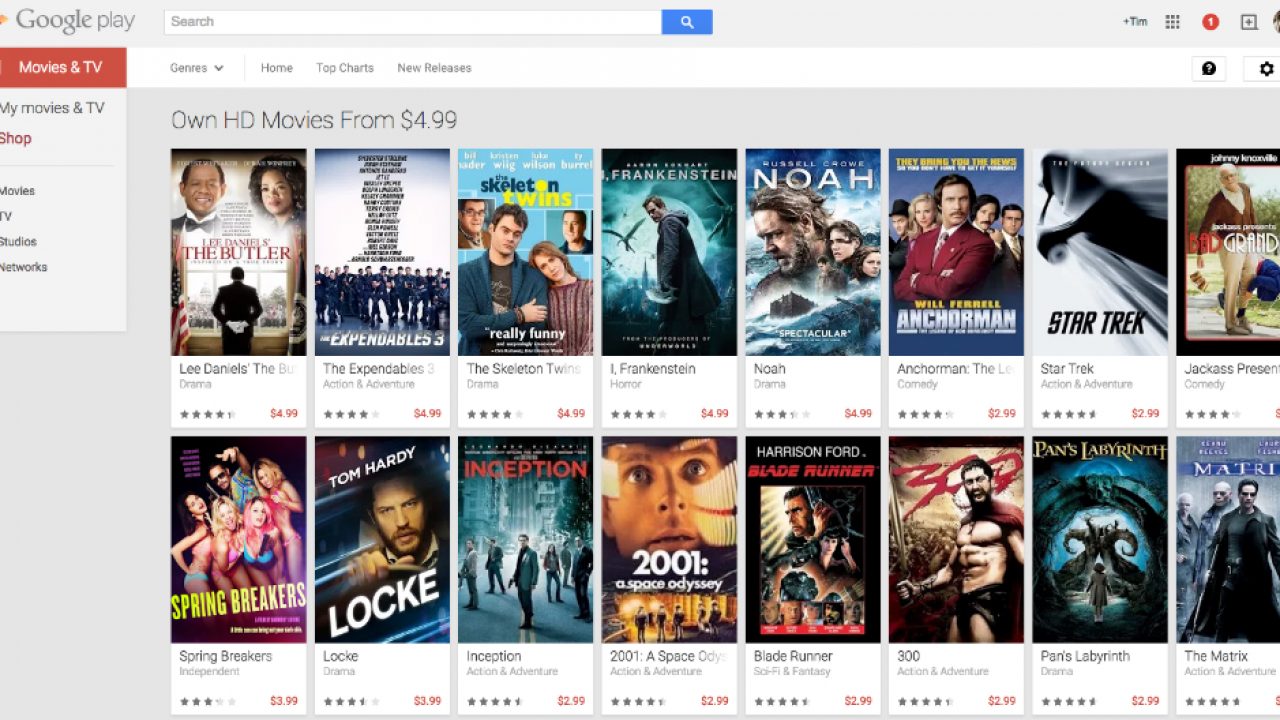Go to New Releases tab

click(434, 68)
